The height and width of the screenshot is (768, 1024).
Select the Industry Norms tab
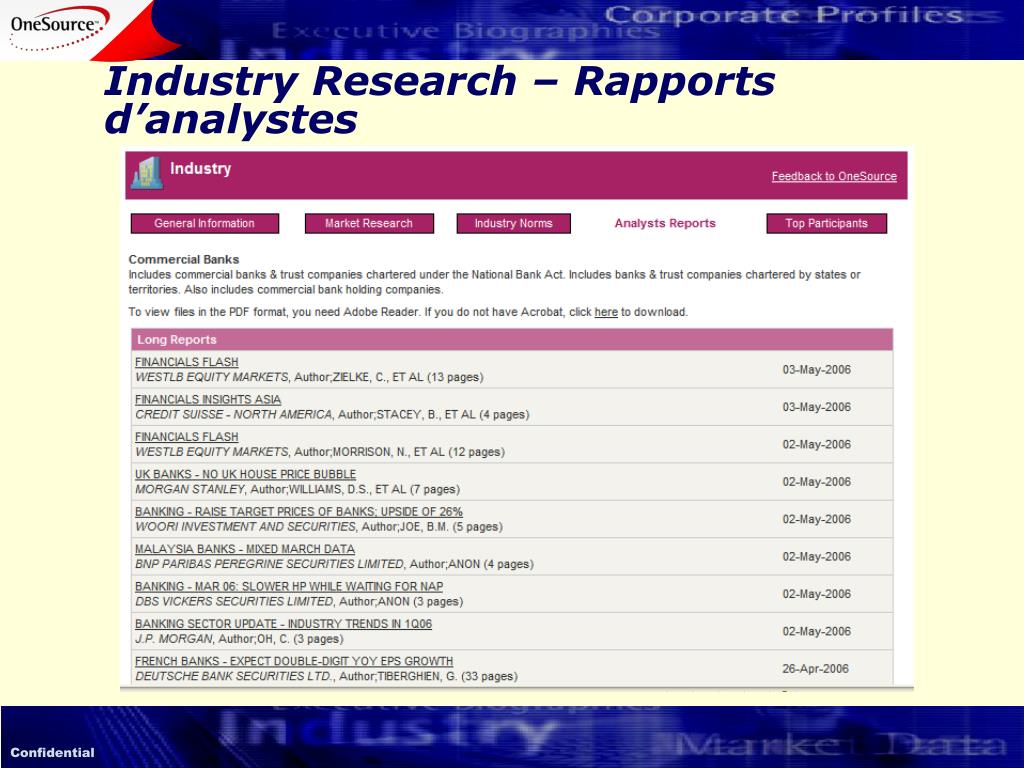(x=513, y=223)
